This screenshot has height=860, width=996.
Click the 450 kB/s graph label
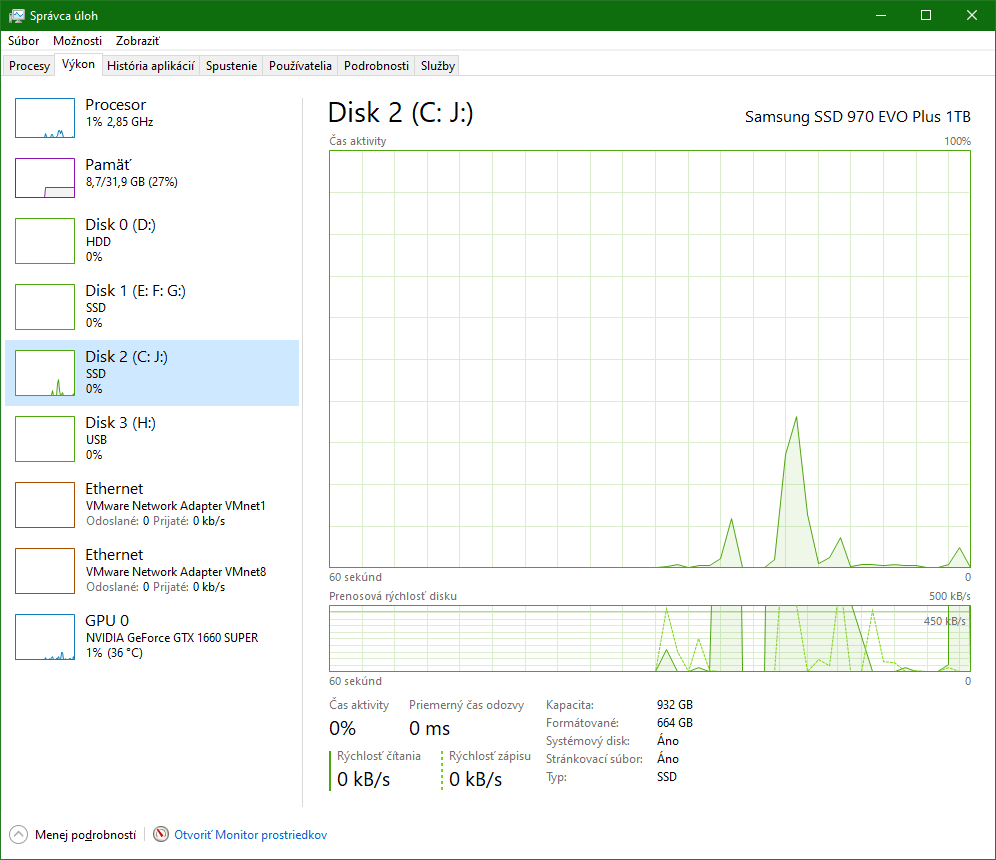click(945, 621)
